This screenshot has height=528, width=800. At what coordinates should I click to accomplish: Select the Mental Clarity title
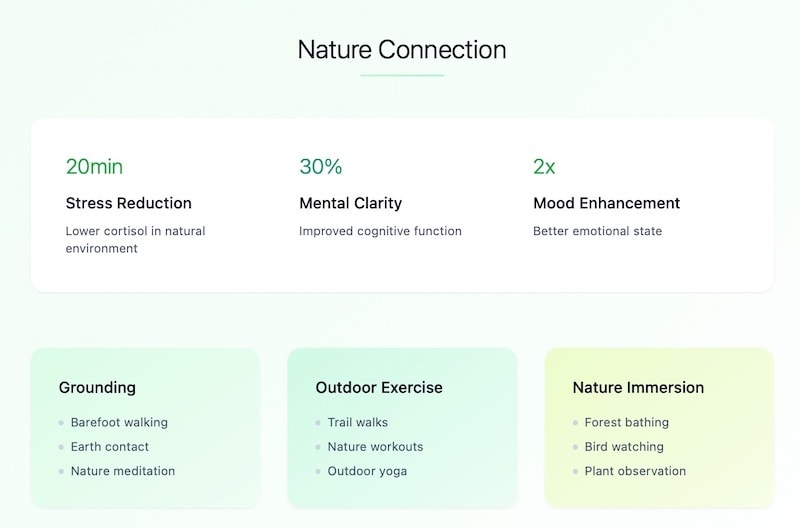point(350,203)
